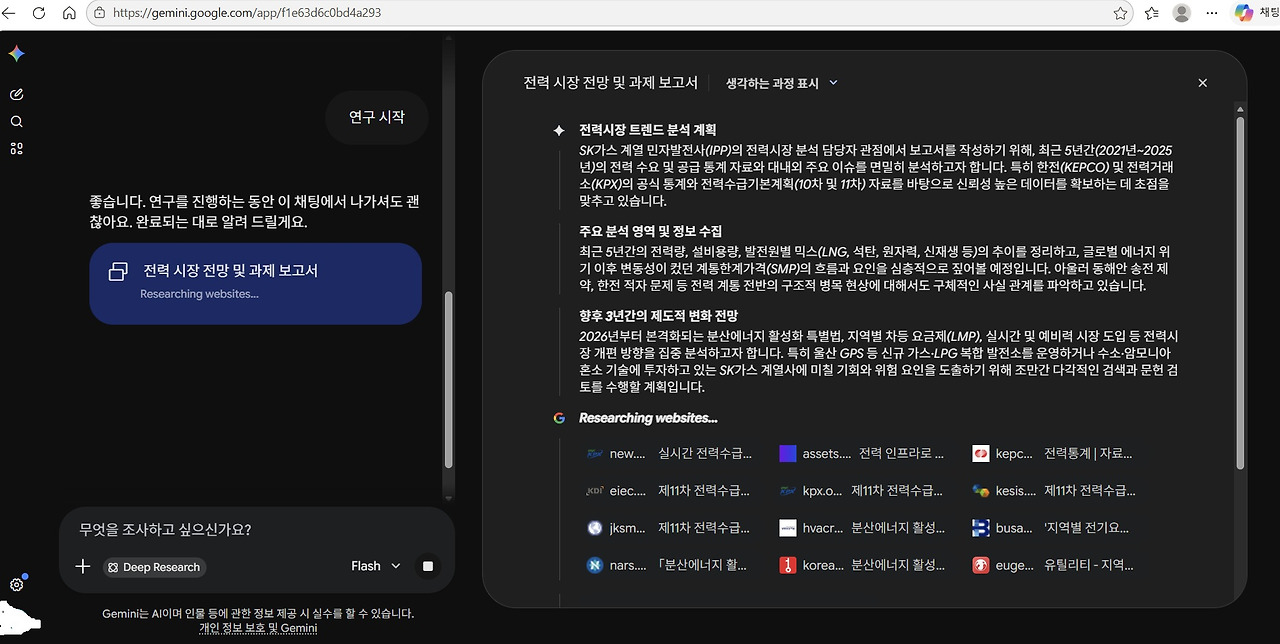The height and width of the screenshot is (644, 1280).
Task: Click the 전력시장 트렌드 분석 계획 heading
Action: click(647, 130)
